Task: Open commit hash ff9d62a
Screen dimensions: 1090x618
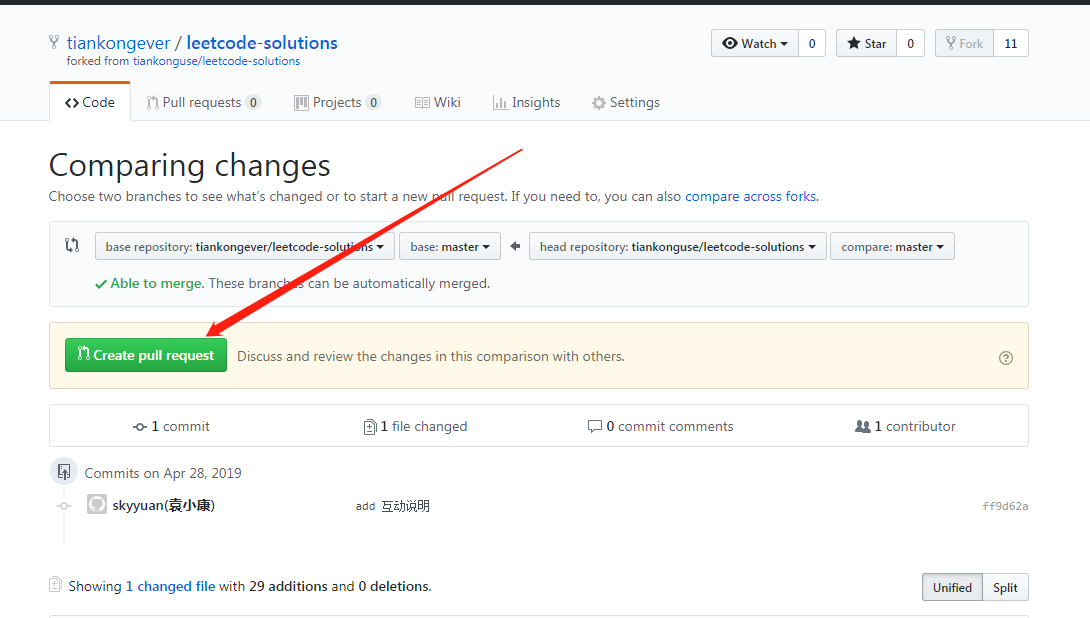Action: (x=1005, y=506)
